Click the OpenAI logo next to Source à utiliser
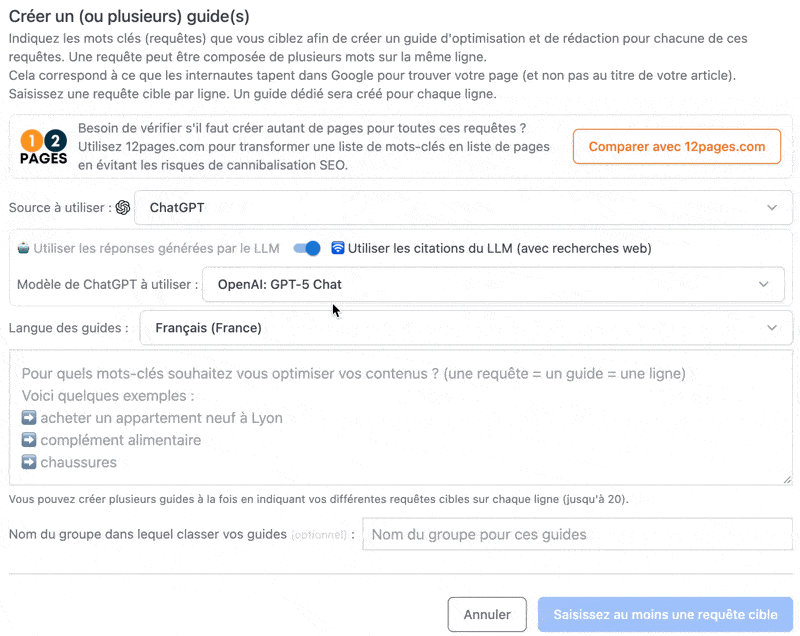The height and width of the screenshot is (636, 800). (125, 207)
